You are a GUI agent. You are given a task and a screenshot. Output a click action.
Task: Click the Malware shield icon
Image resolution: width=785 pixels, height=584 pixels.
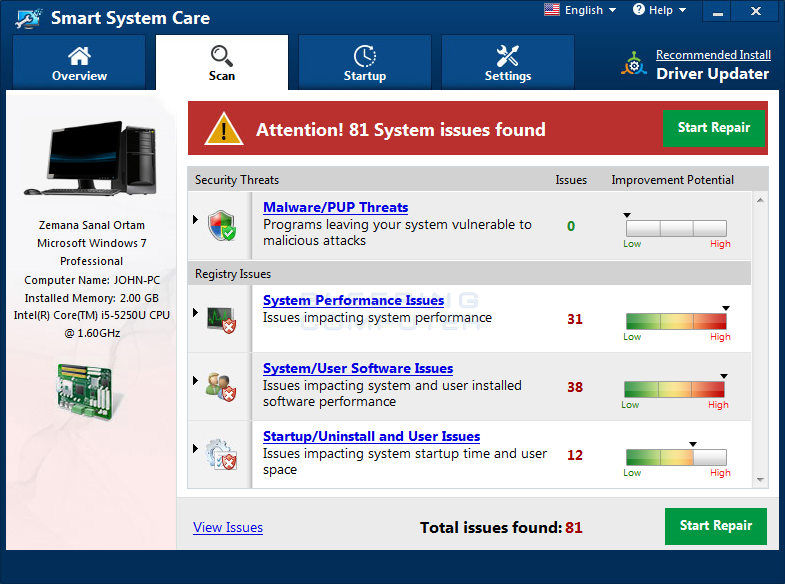pyautogui.click(x=222, y=225)
